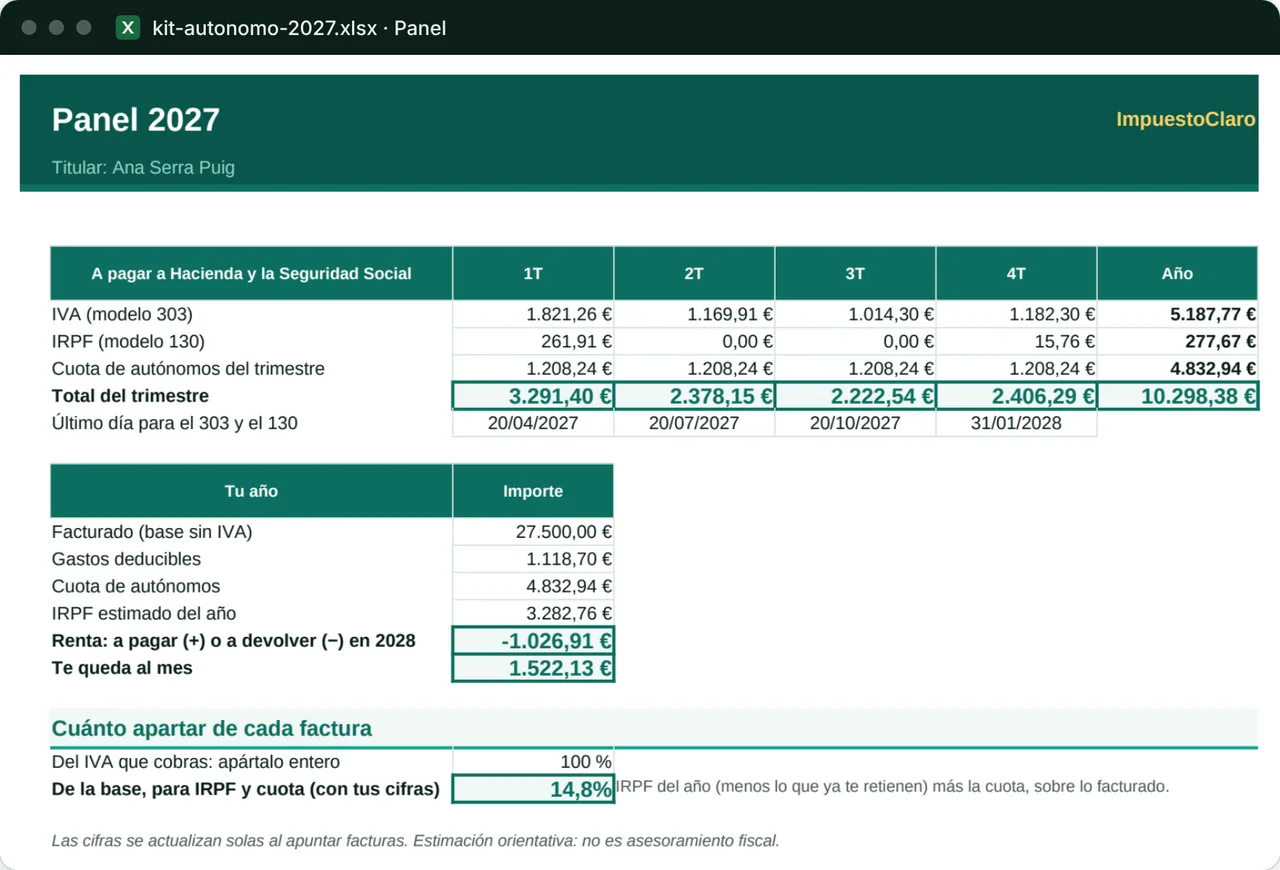Select the 2T column header

(x=694, y=273)
